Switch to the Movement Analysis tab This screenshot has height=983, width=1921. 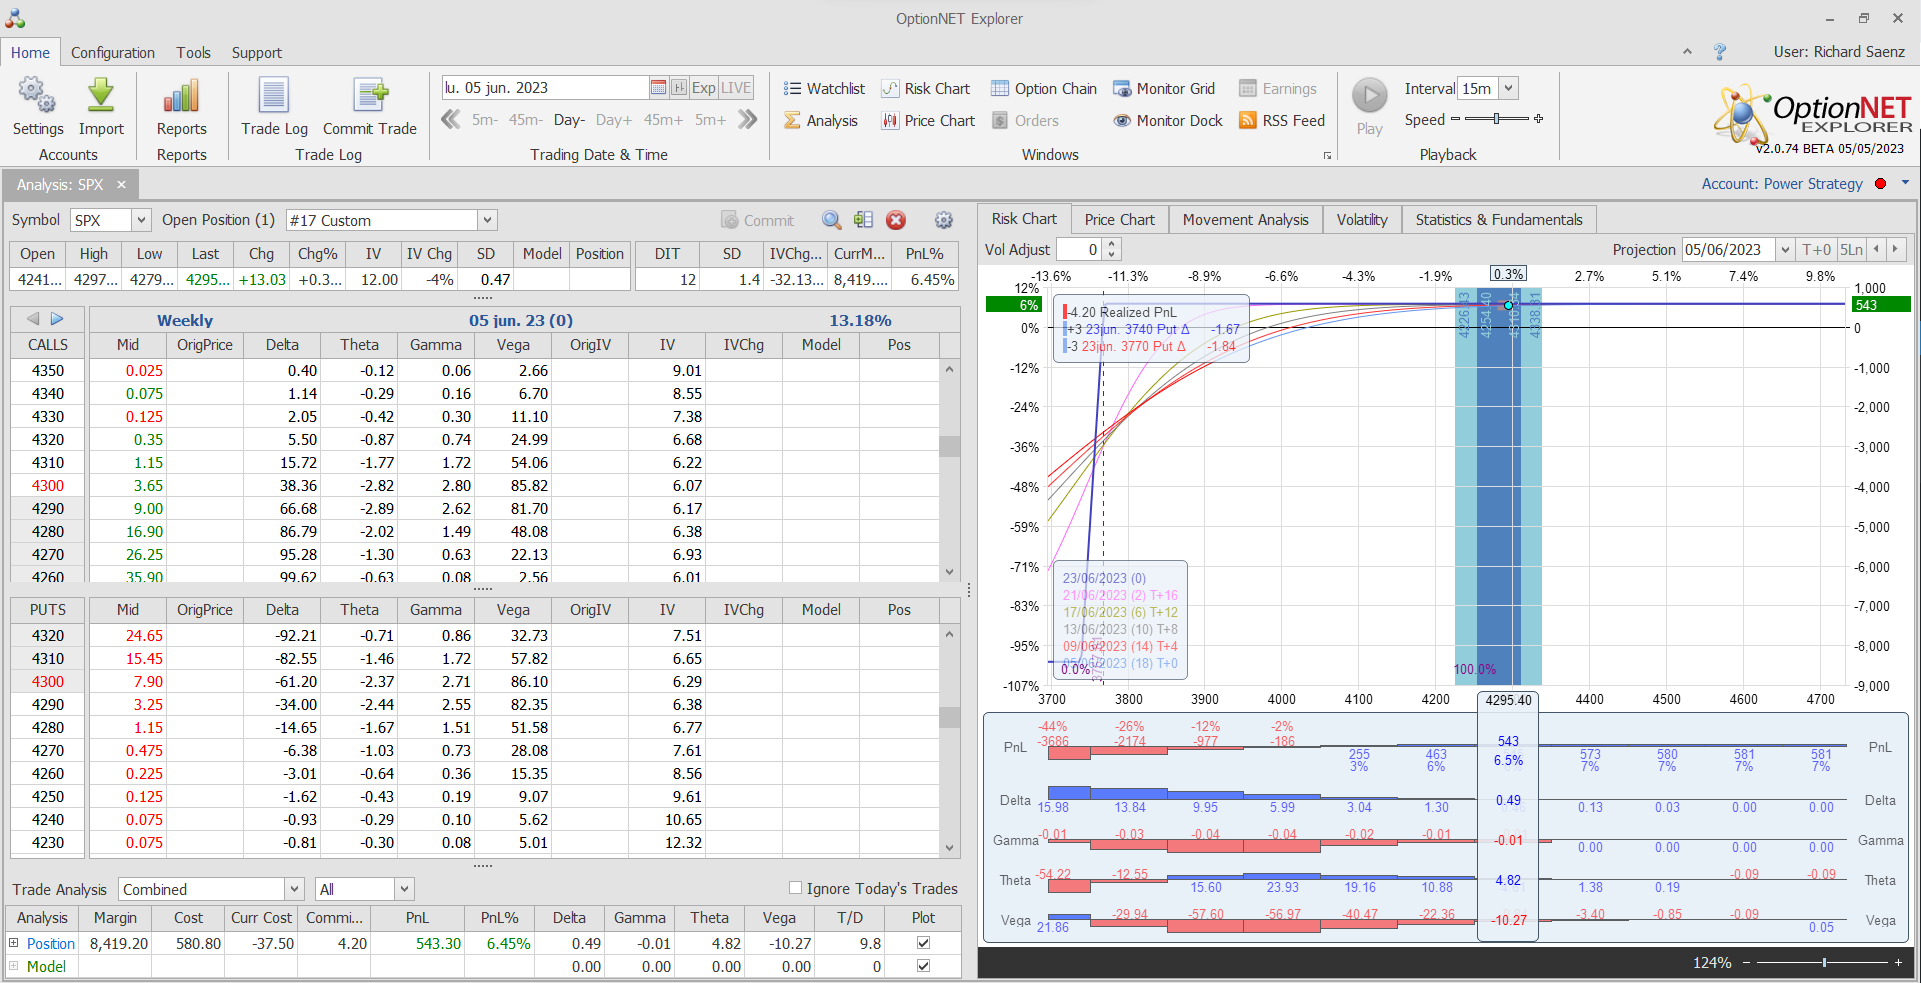coord(1245,220)
